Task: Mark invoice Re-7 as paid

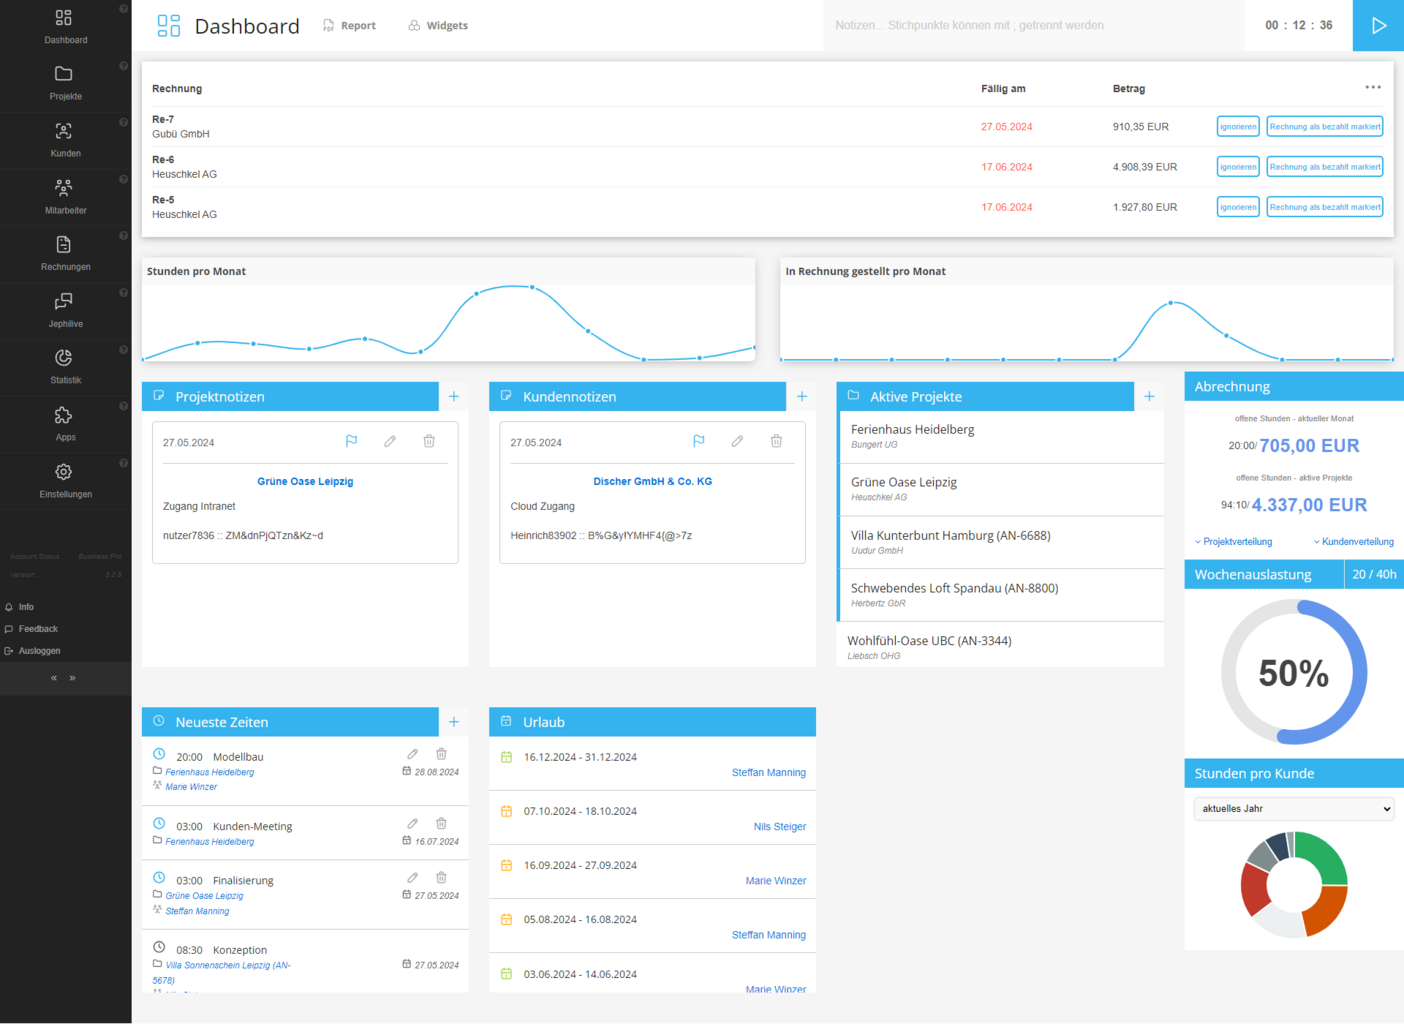Action: click(1324, 127)
